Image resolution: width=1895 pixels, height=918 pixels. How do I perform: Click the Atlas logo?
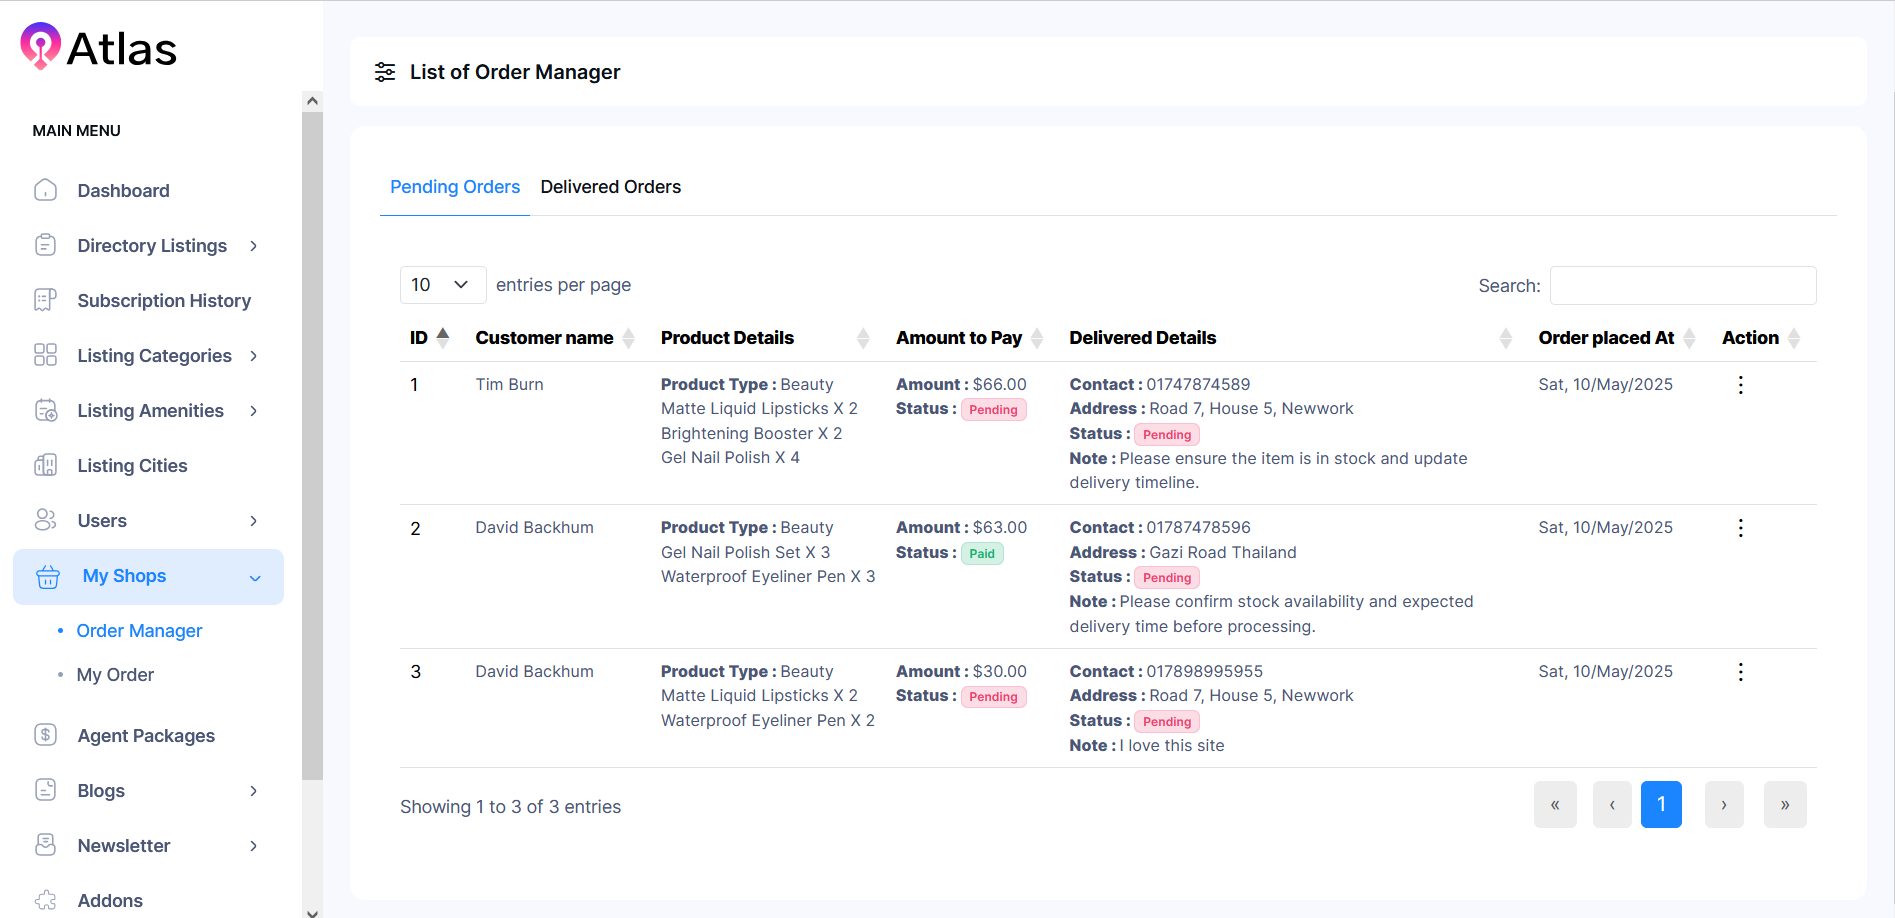tap(99, 48)
